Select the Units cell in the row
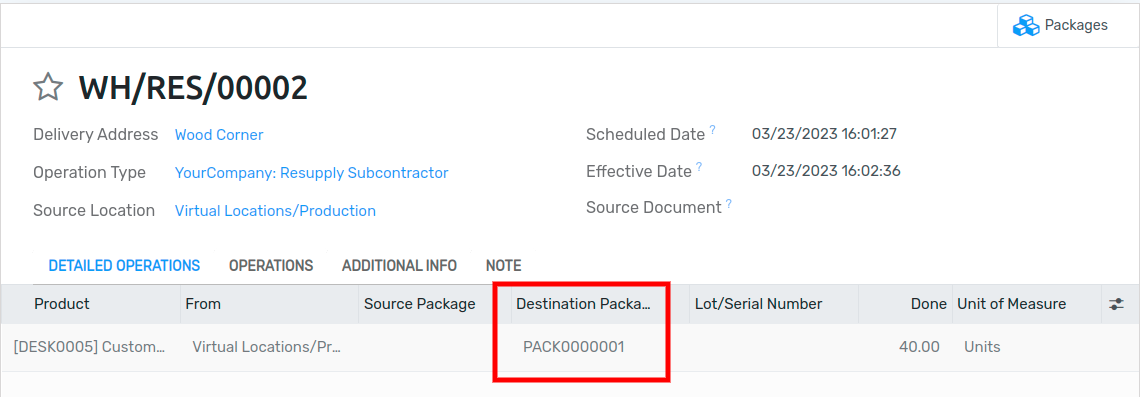Screen dimensions: 1140x397 (x=1027, y=347)
